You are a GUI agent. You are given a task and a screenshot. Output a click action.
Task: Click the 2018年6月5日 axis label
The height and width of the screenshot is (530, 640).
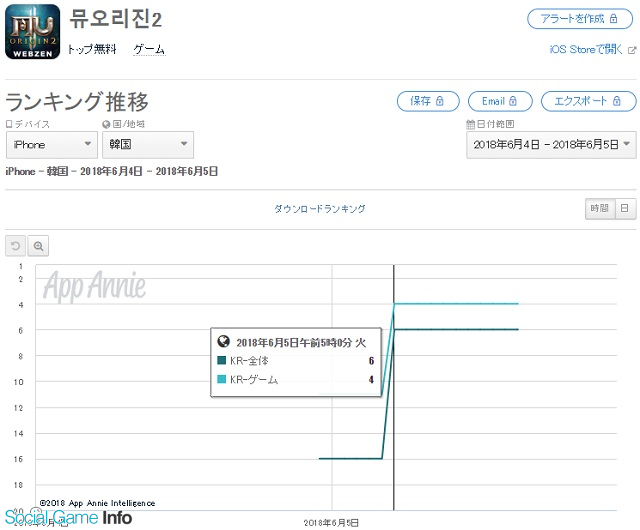coord(331,523)
